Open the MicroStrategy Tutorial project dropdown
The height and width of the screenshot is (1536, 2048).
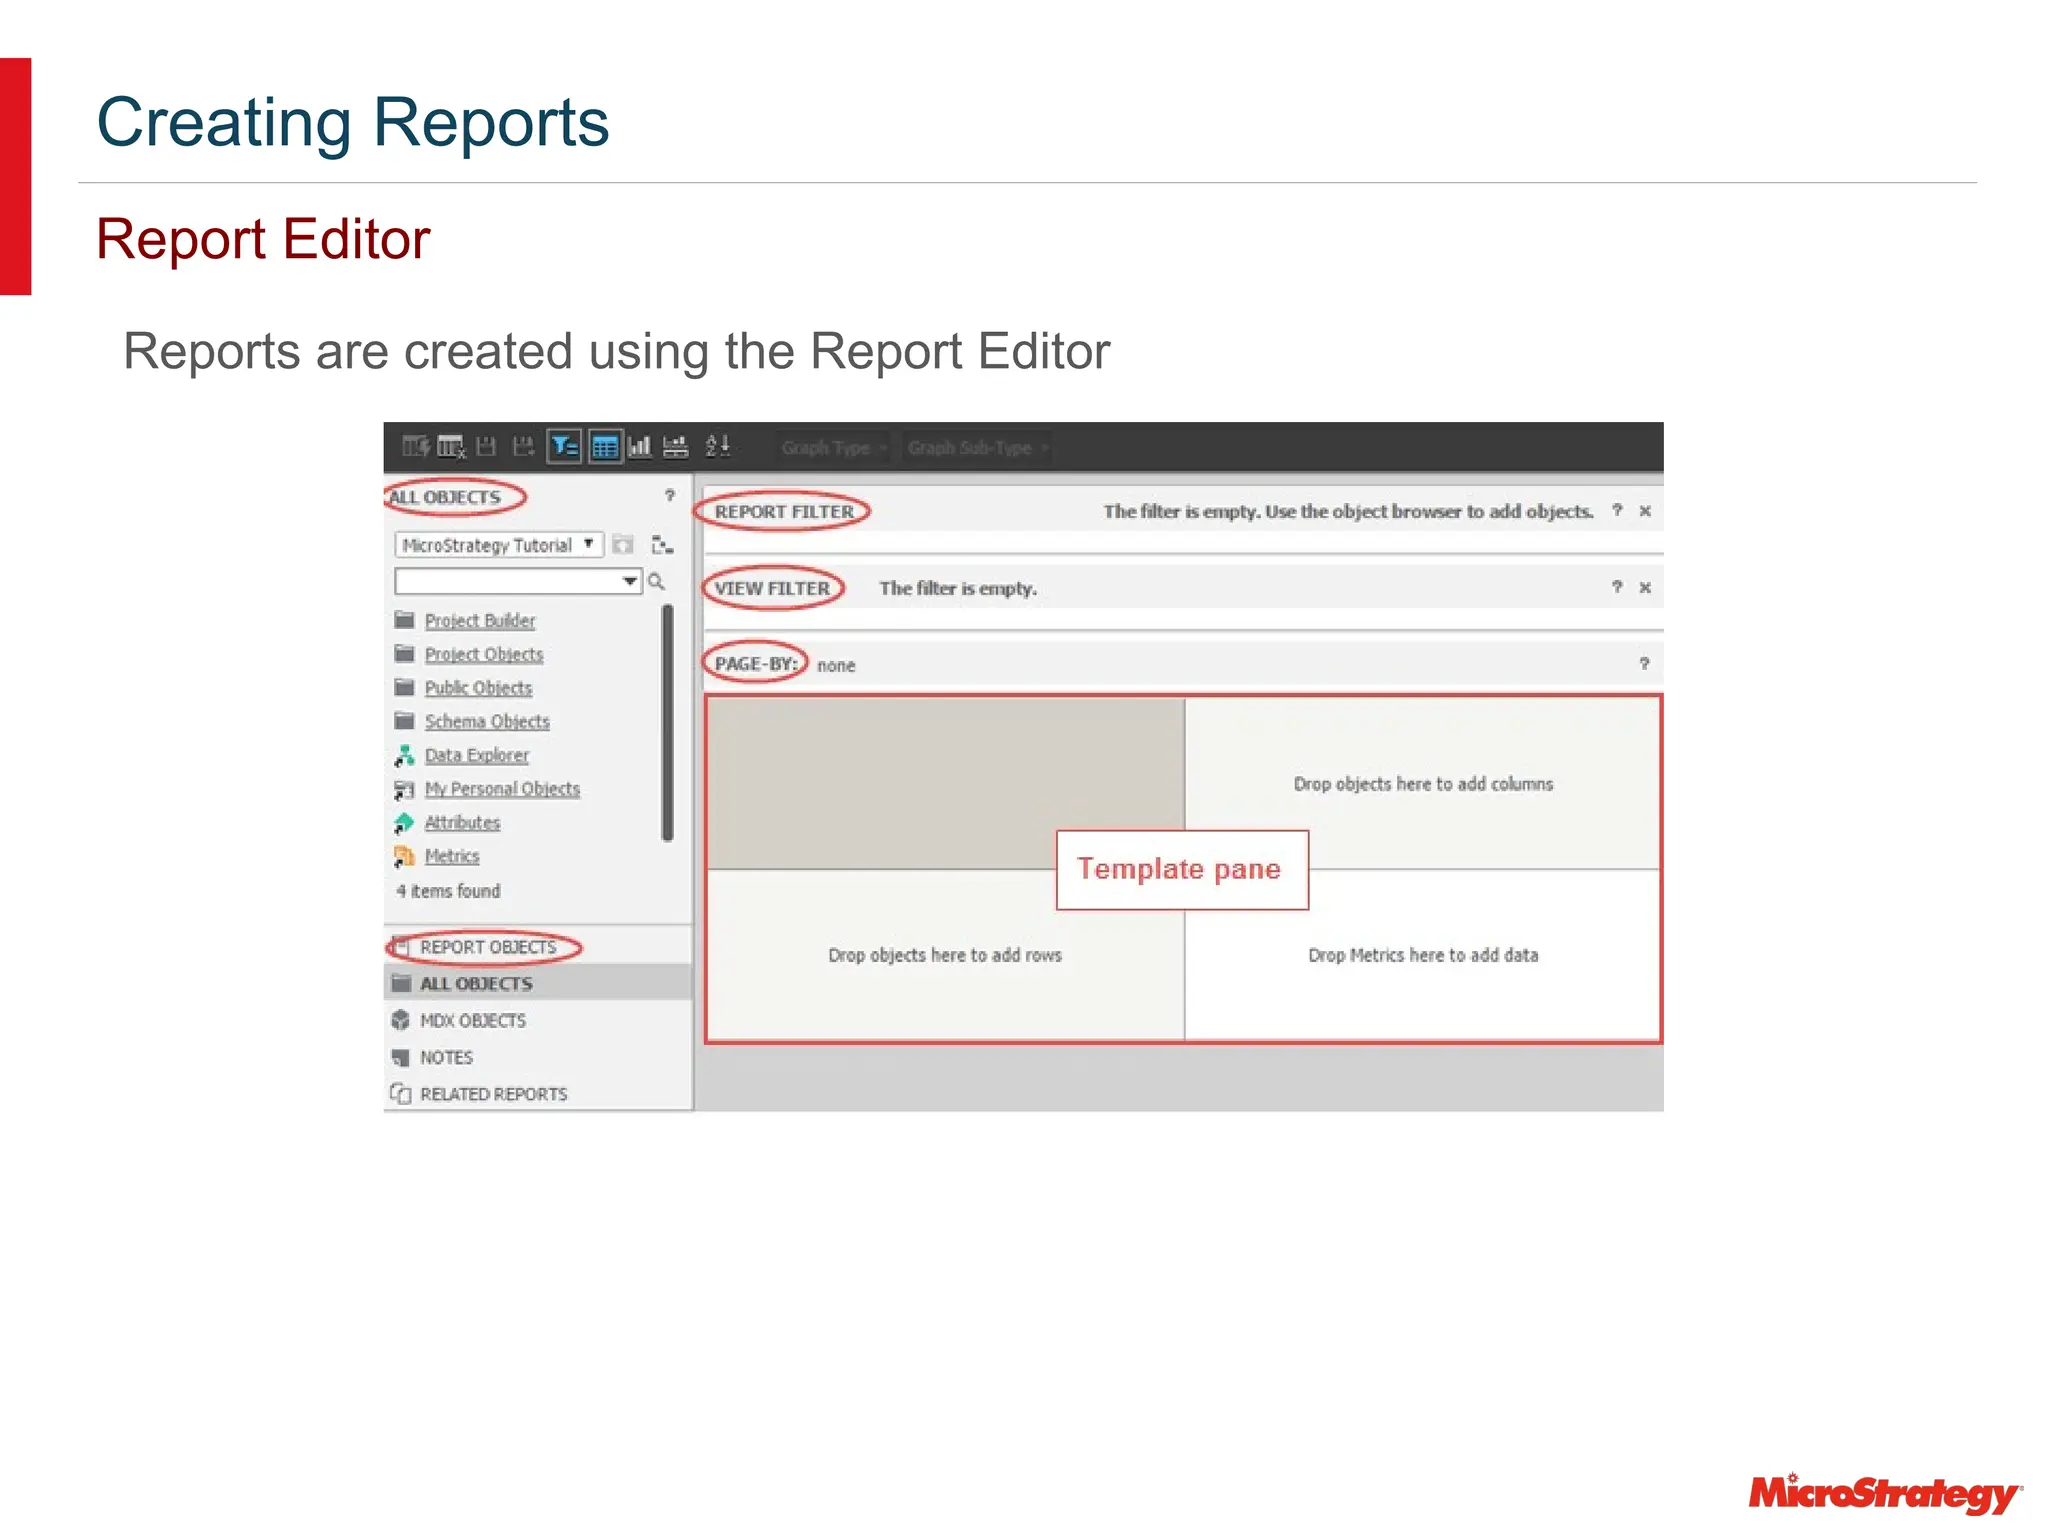point(499,545)
